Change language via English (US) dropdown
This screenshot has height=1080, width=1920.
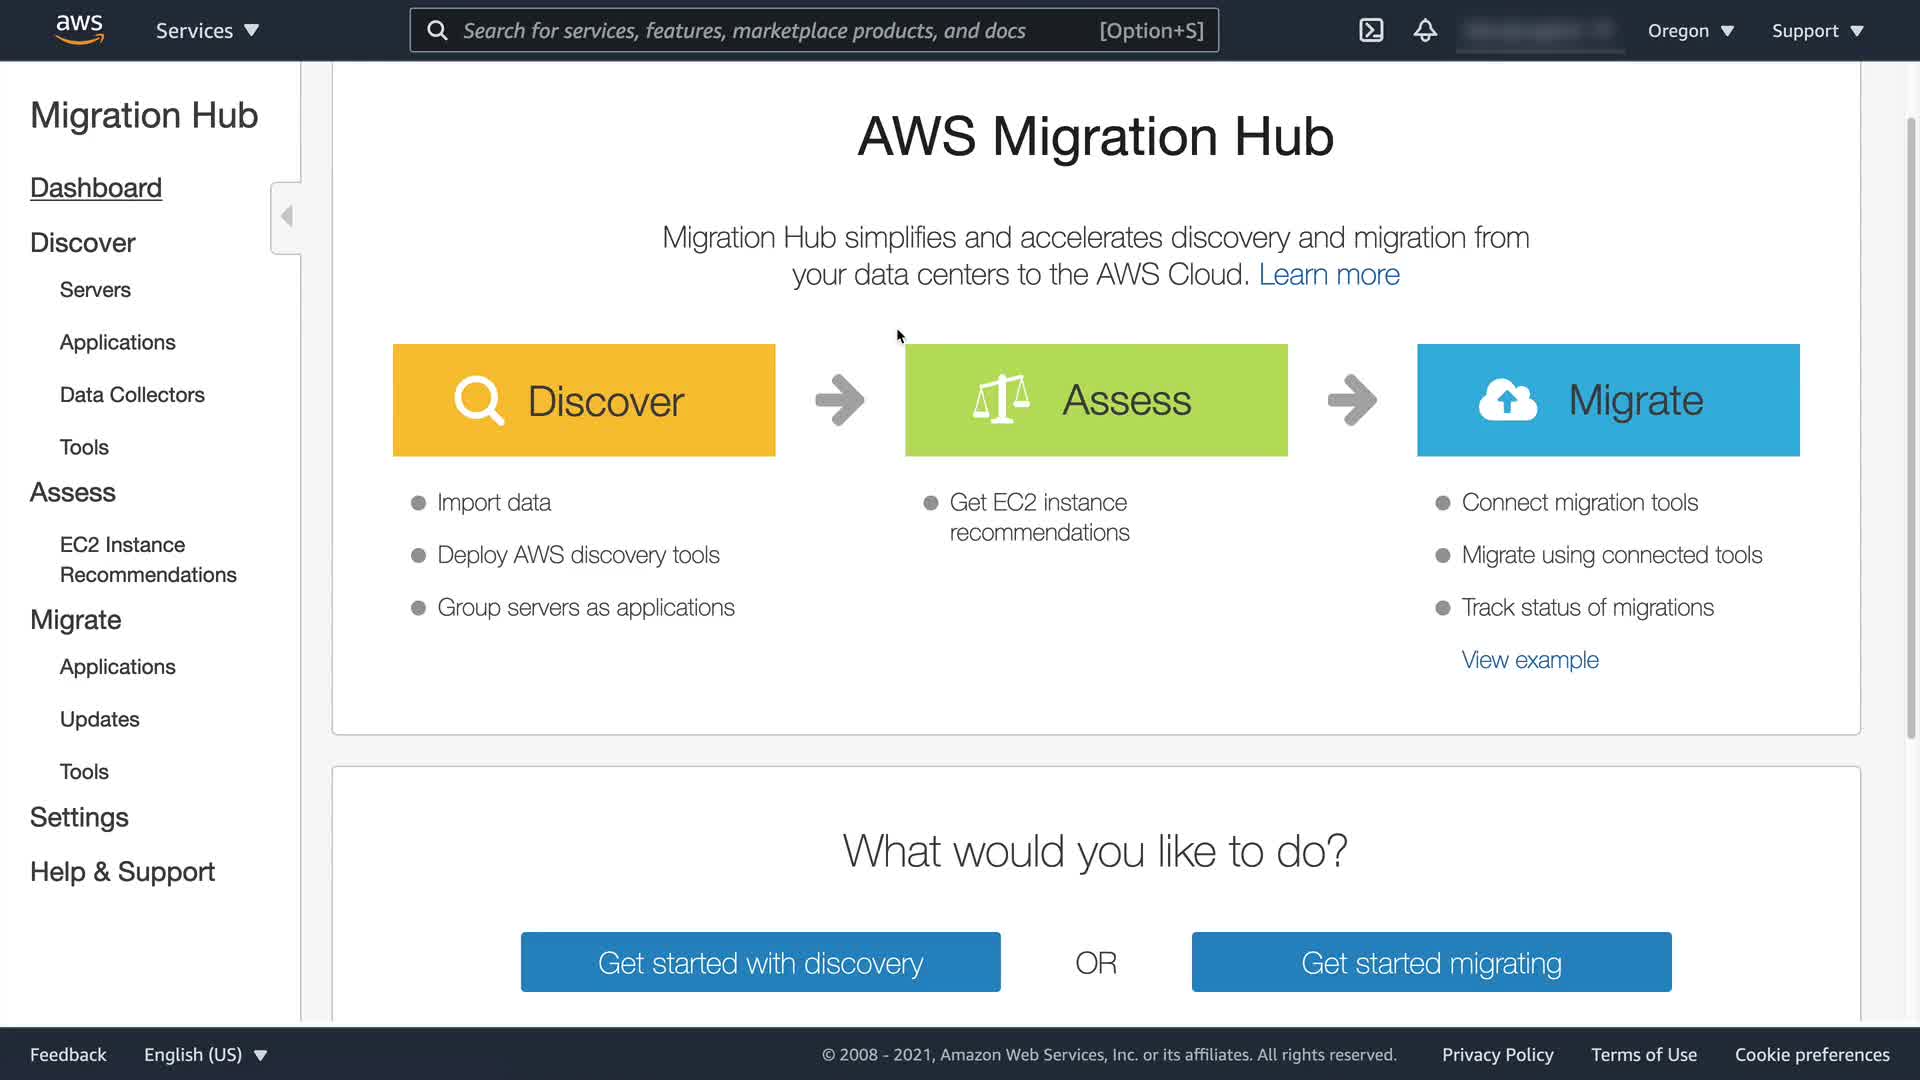pos(205,1054)
